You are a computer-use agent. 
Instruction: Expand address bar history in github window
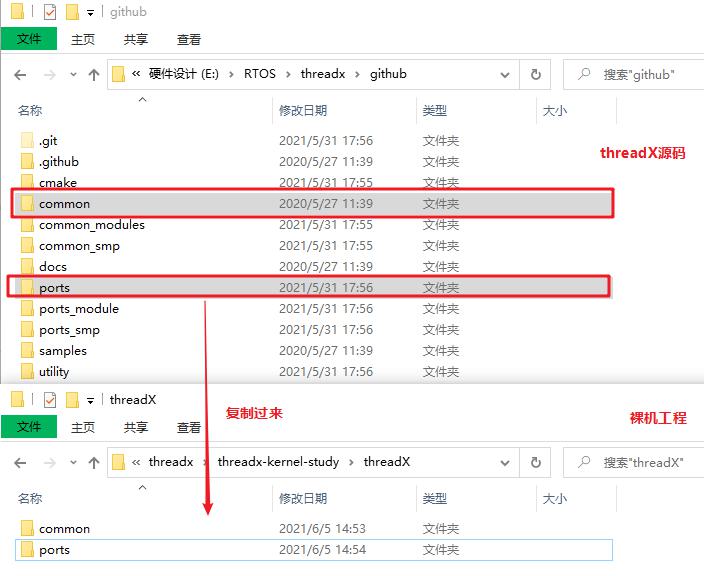(505, 75)
